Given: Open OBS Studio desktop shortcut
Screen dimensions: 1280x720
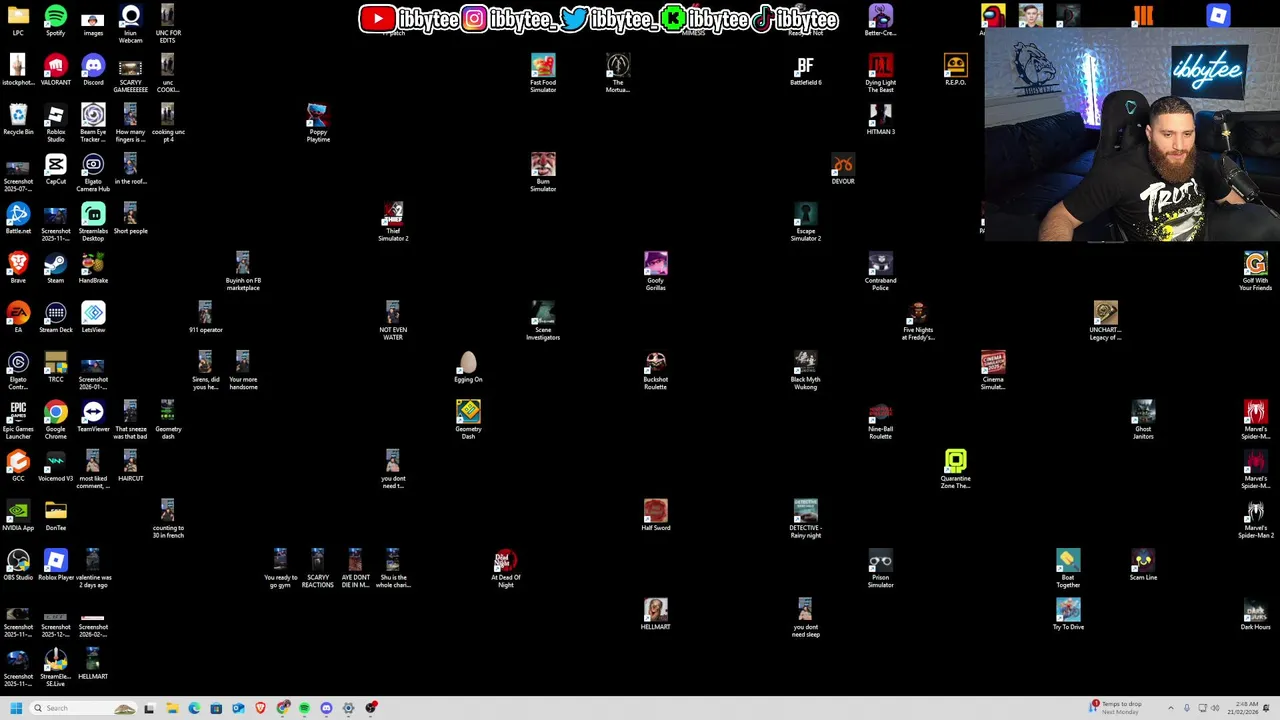Looking at the screenshot, I should tap(18, 565).
